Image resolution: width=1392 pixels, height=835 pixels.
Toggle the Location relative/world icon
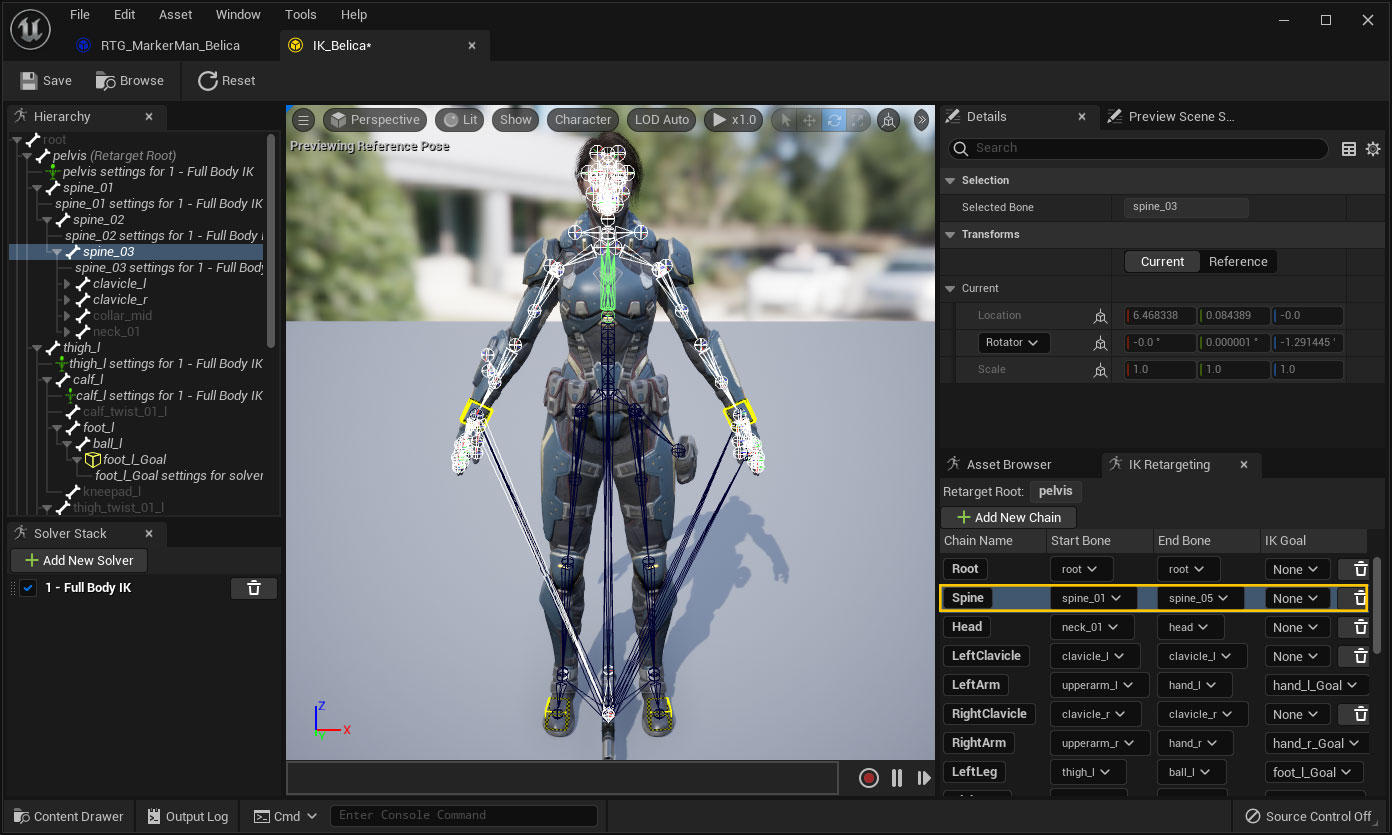click(x=1100, y=316)
